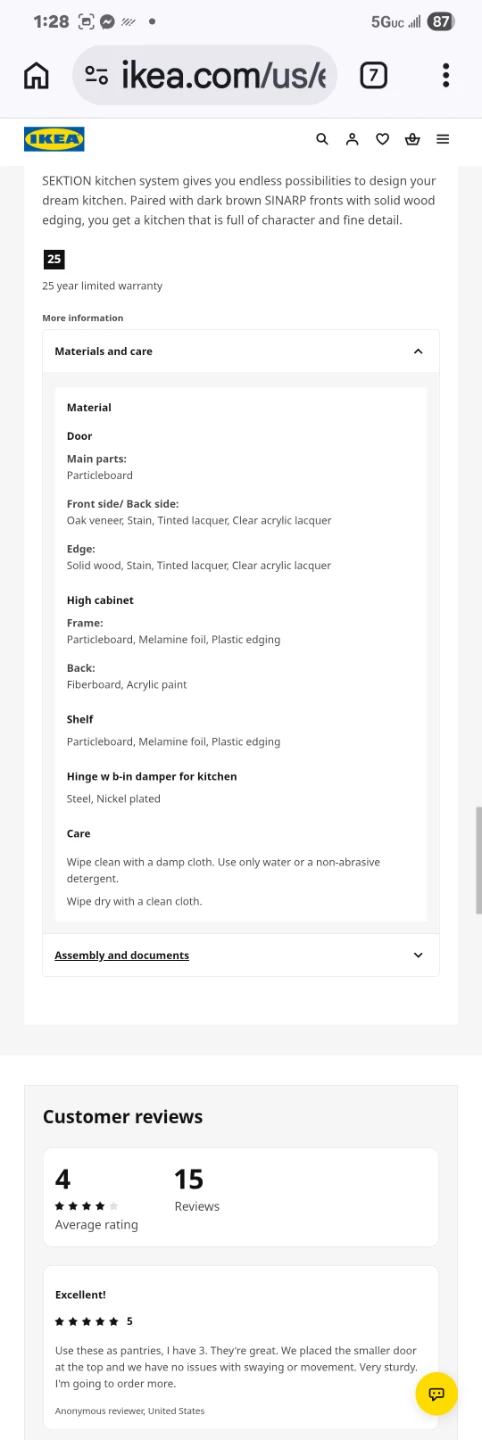Open the yellow chat support button
The width and height of the screenshot is (482, 1440).
coord(436,1394)
